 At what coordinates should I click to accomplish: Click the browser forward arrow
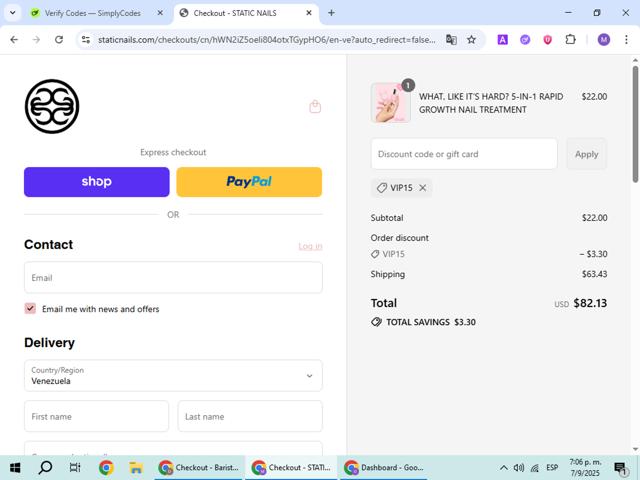(x=36, y=40)
